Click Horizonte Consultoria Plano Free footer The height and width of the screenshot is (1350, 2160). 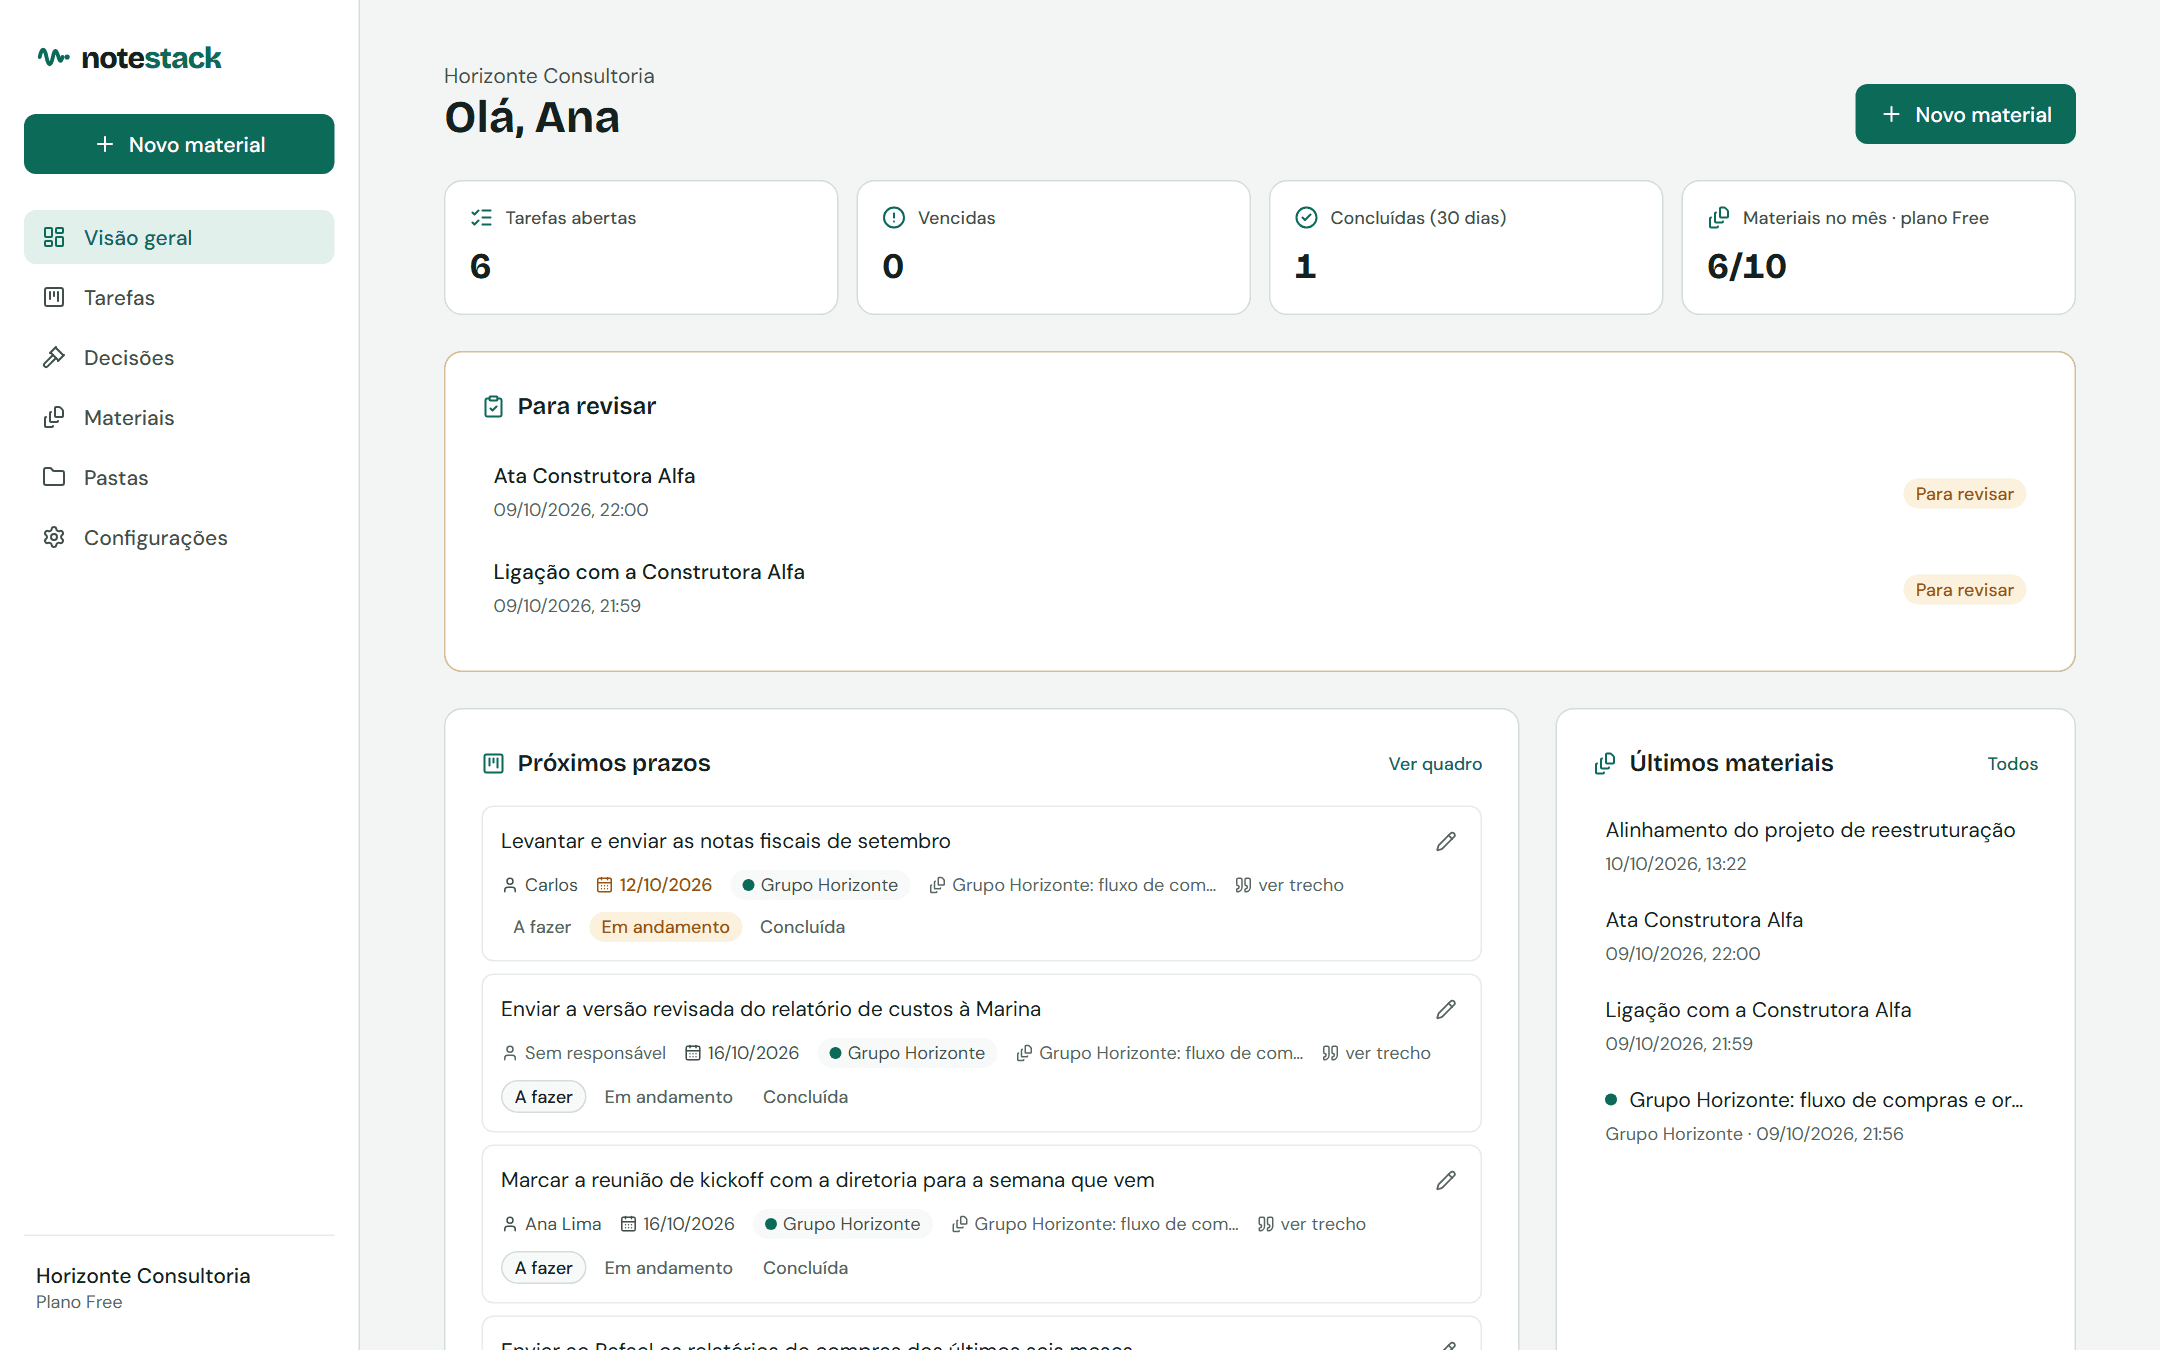coord(143,1288)
